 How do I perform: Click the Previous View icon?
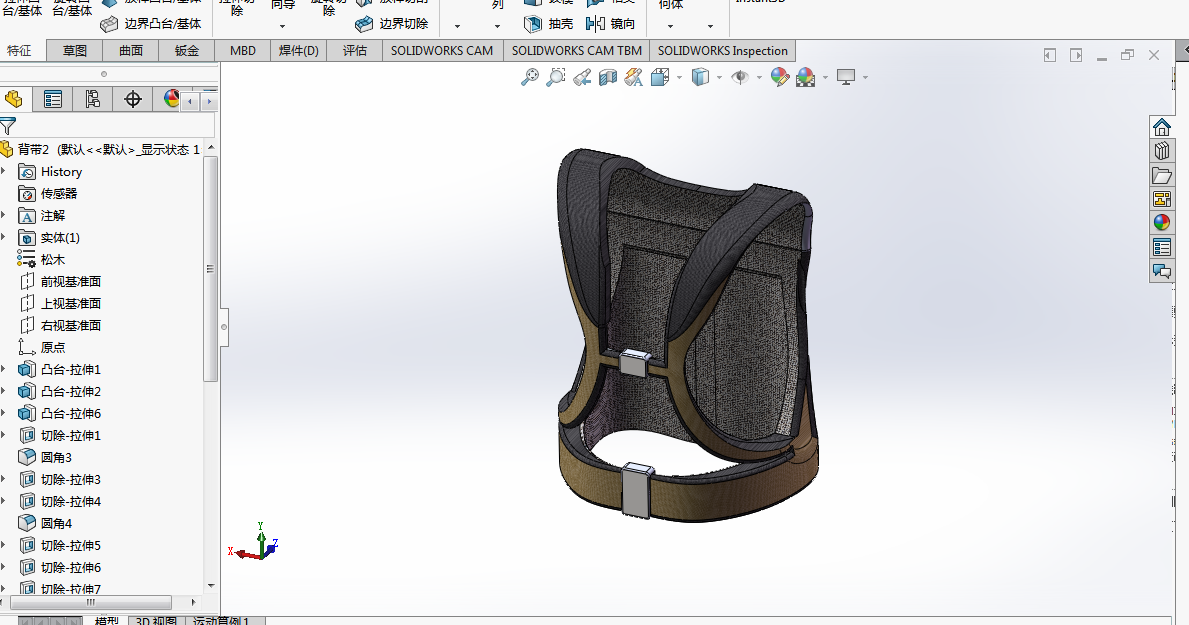point(582,77)
